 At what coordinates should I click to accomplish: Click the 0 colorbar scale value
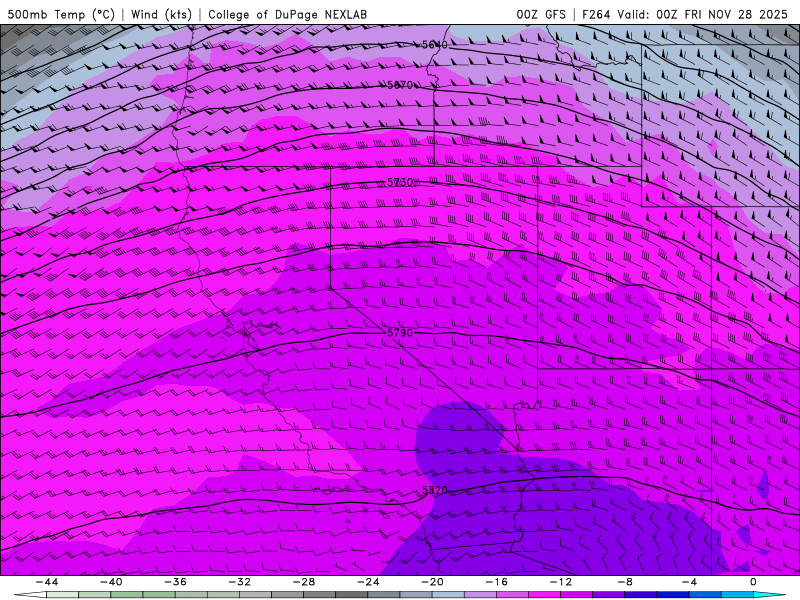[754, 582]
